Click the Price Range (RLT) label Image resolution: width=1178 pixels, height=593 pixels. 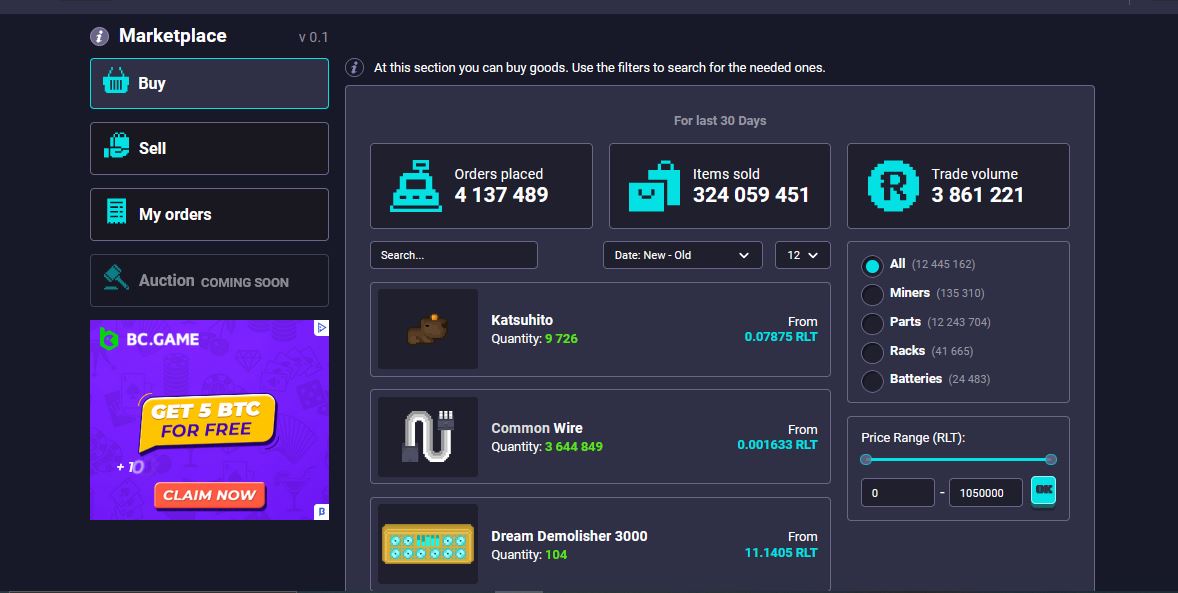point(913,437)
